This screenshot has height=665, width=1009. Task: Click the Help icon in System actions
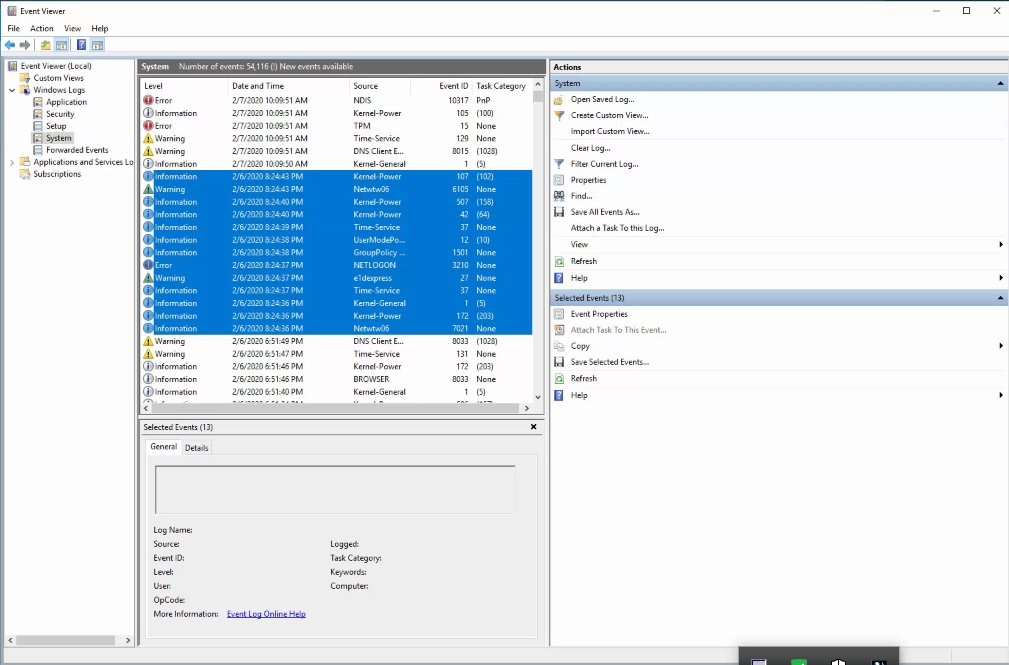pos(559,278)
